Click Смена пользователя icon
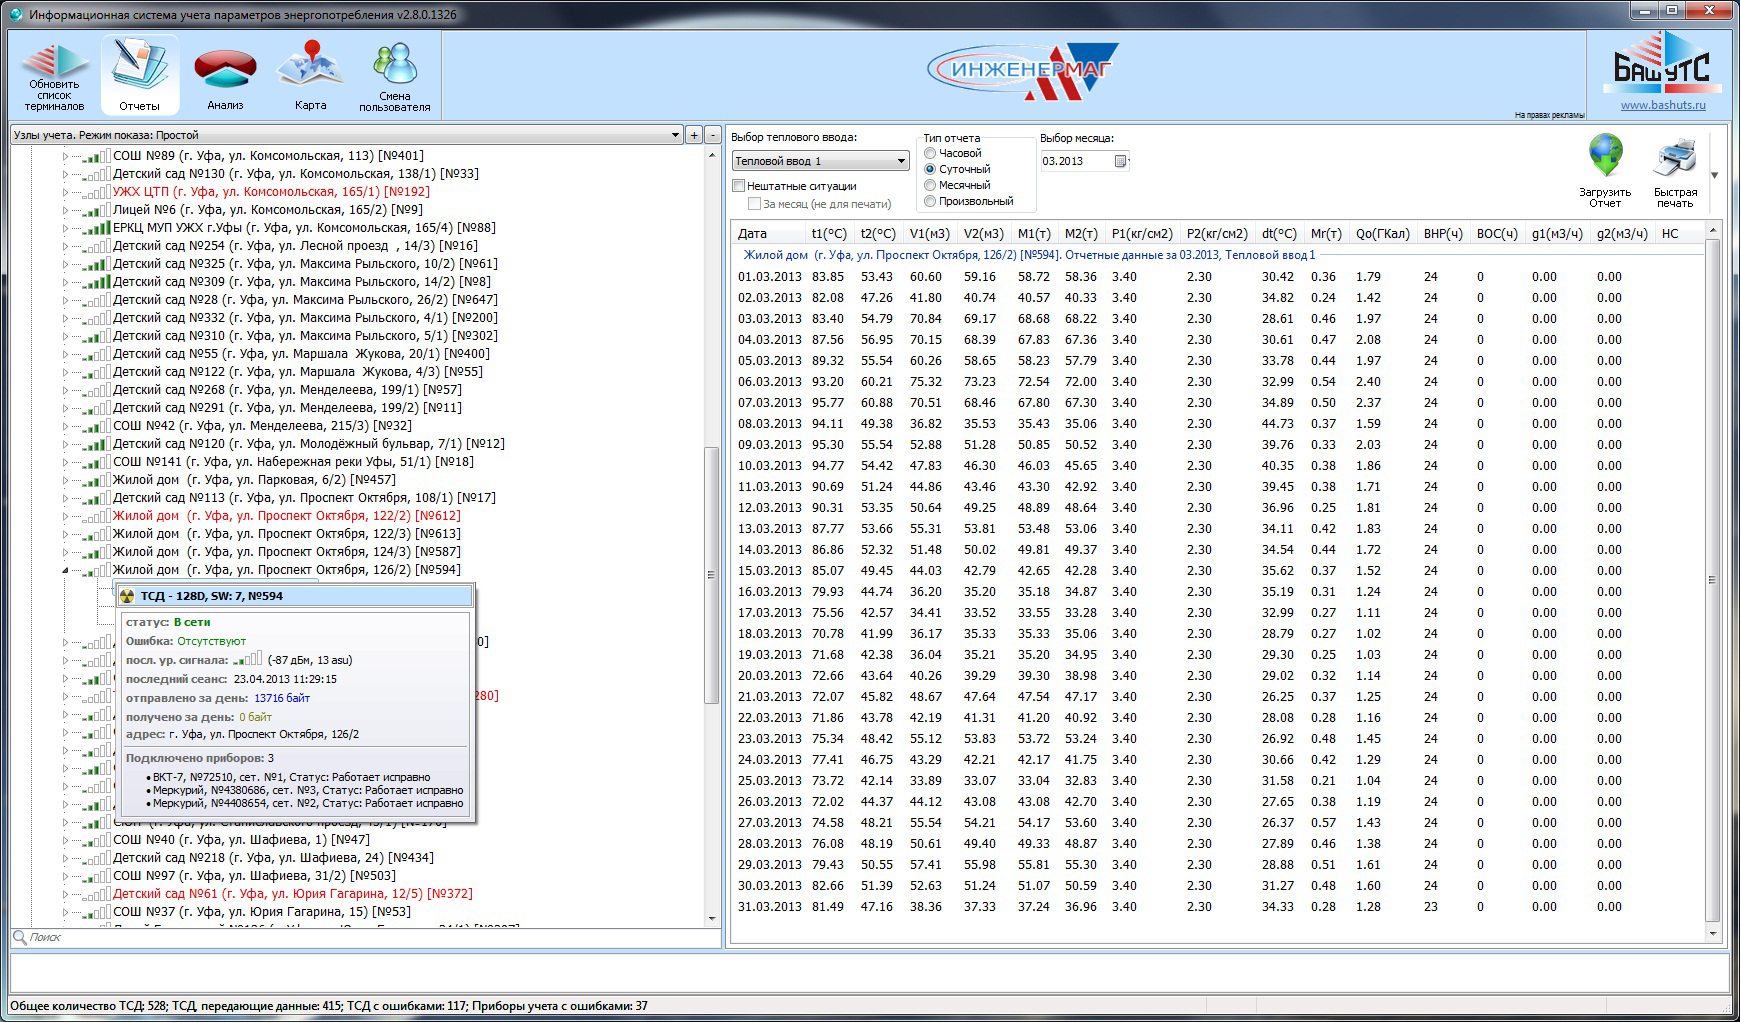The width and height of the screenshot is (1741, 1023). point(395,75)
